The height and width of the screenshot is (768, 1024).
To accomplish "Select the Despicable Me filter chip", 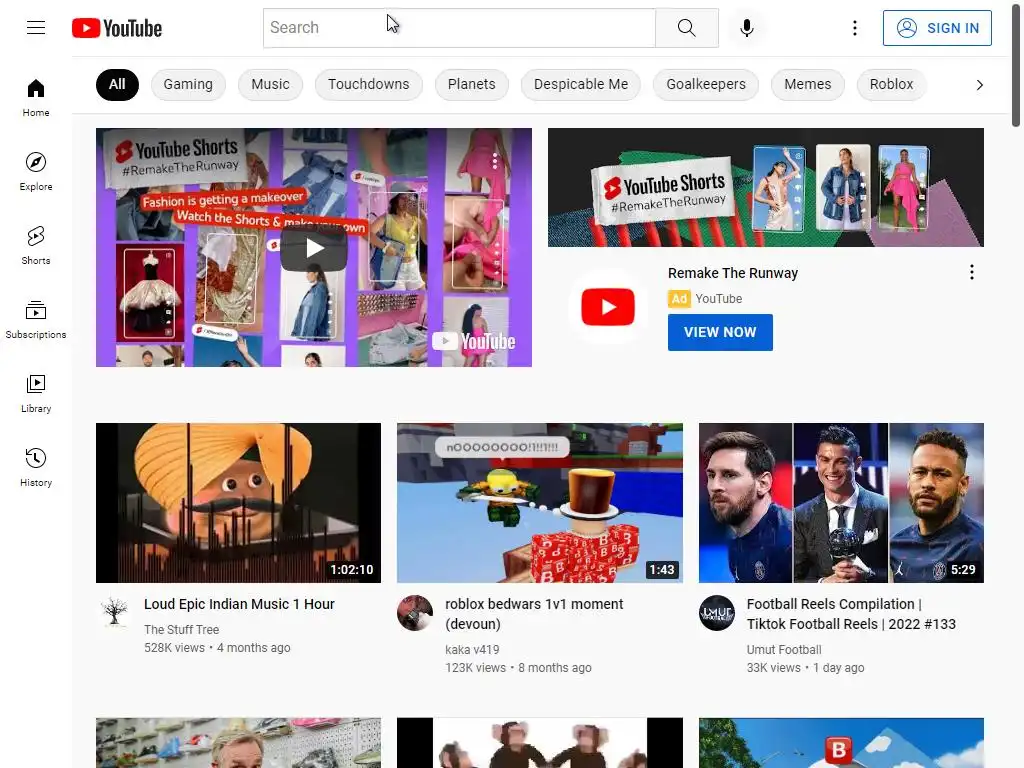I will click(581, 85).
